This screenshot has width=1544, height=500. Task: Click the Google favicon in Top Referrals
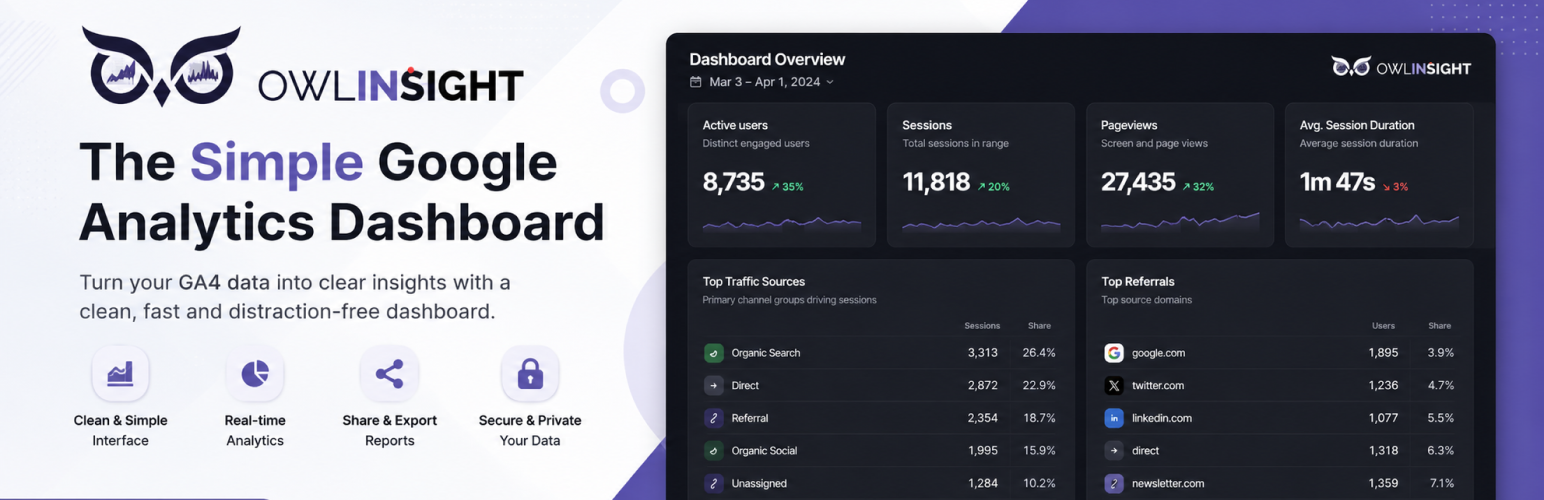click(x=1114, y=353)
